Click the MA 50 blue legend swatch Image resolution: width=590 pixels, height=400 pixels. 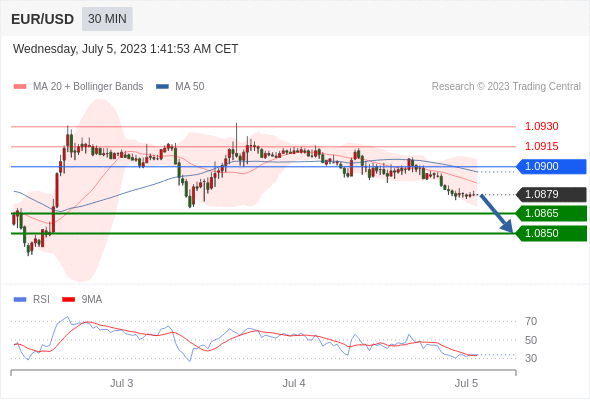[162, 87]
